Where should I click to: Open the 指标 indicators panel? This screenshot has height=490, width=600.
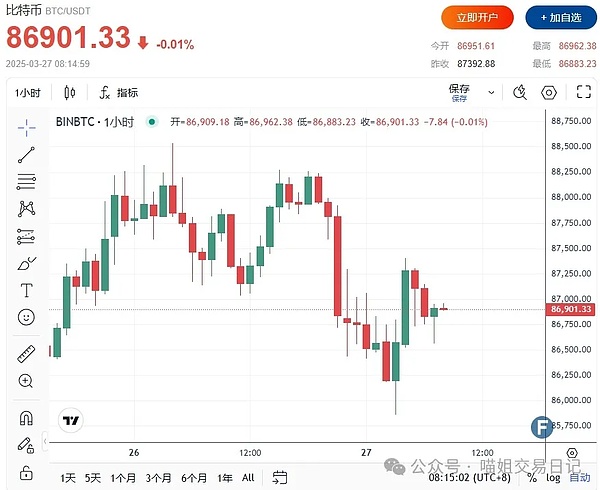118,93
